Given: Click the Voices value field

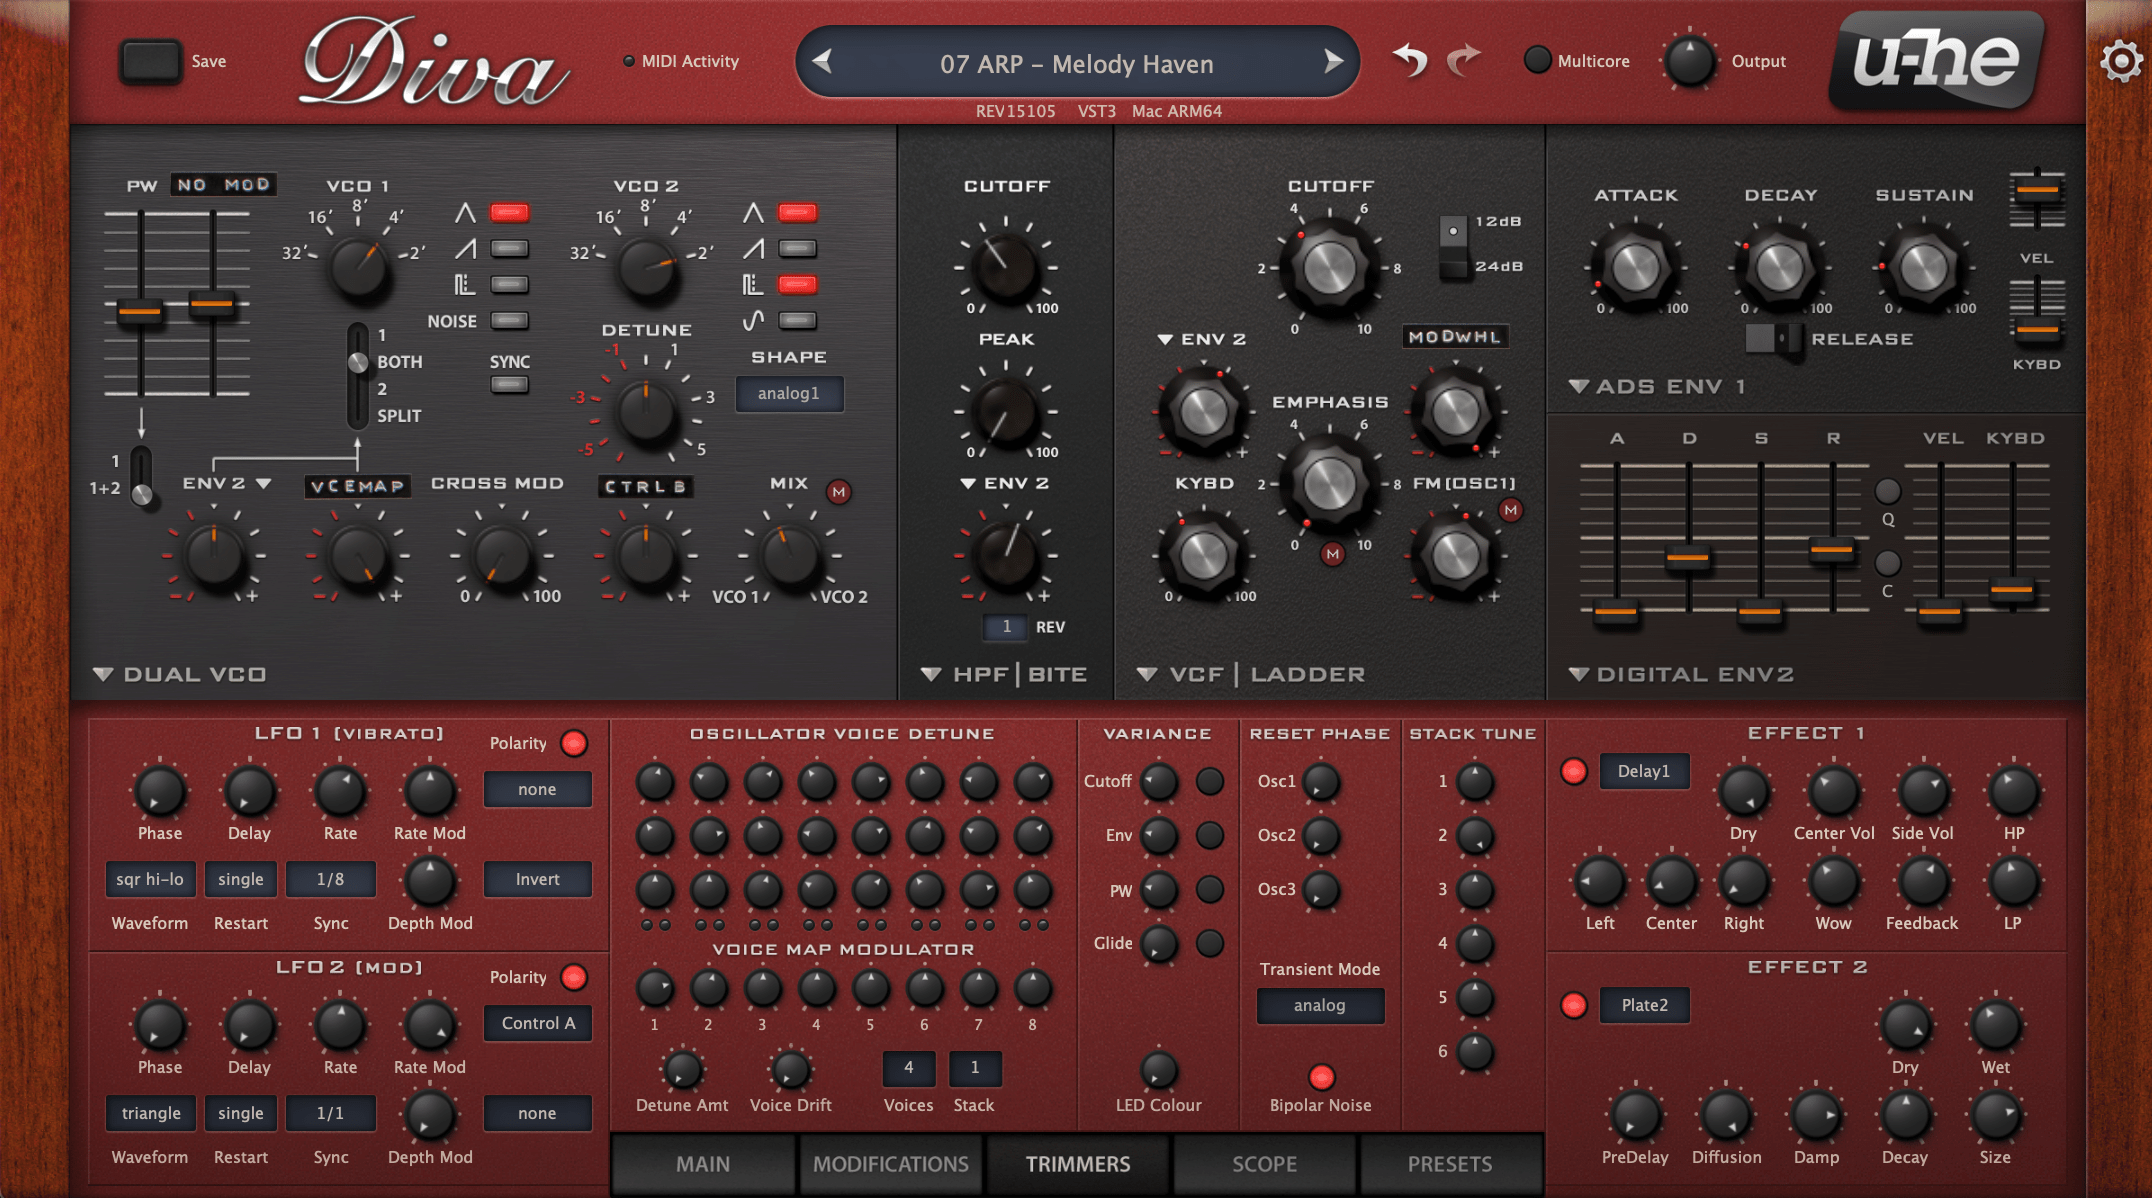Looking at the screenshot, I should pyautogui.click(x=908, y=1067).
